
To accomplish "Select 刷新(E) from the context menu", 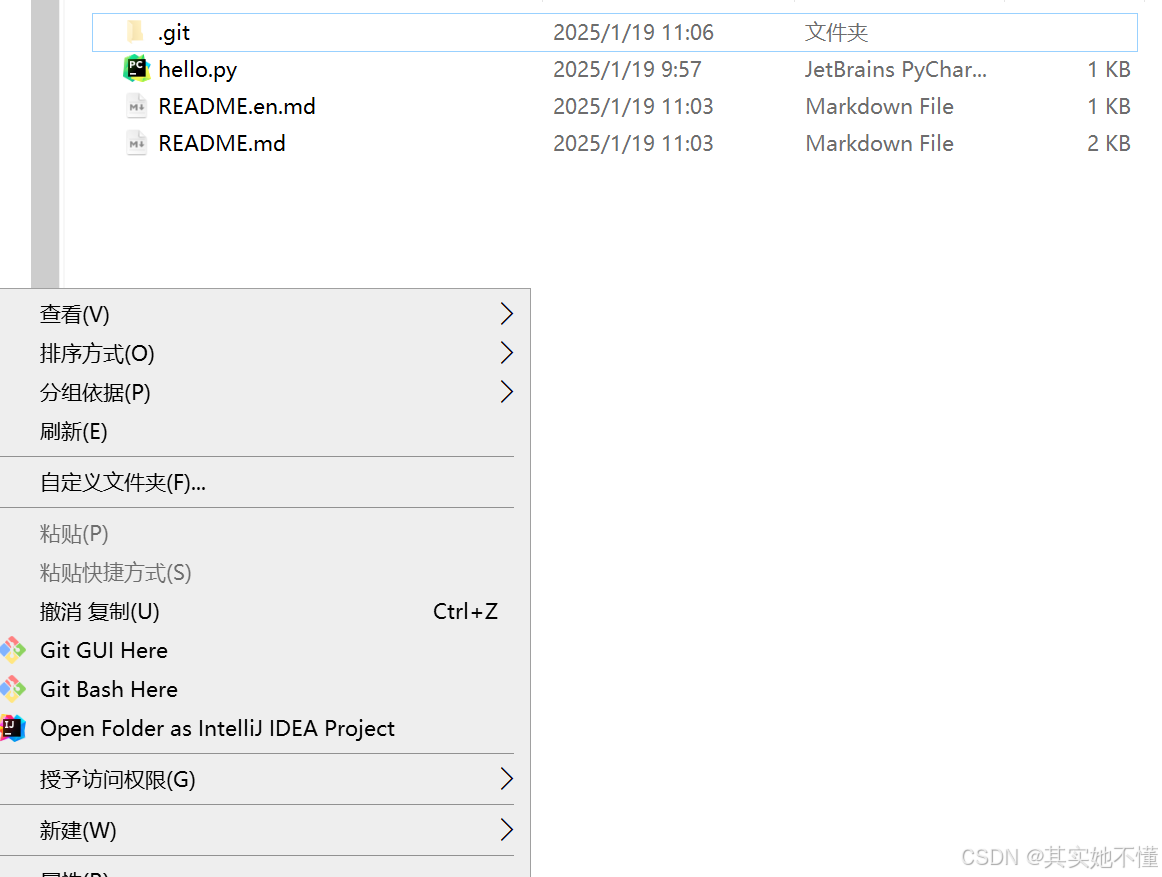I will coord(73,431).
